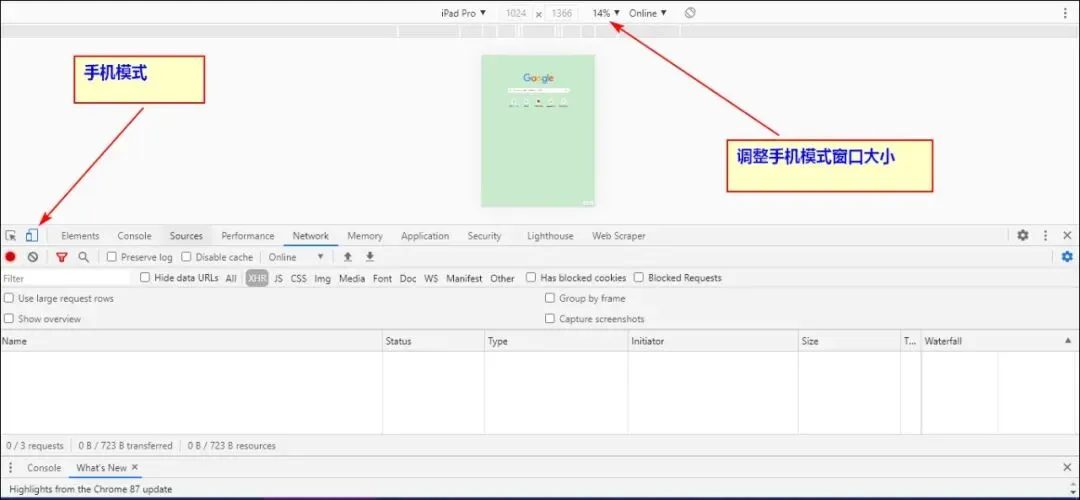
Task: Open device toolbar Online throttling dropdown
Action: coord(647,13)
